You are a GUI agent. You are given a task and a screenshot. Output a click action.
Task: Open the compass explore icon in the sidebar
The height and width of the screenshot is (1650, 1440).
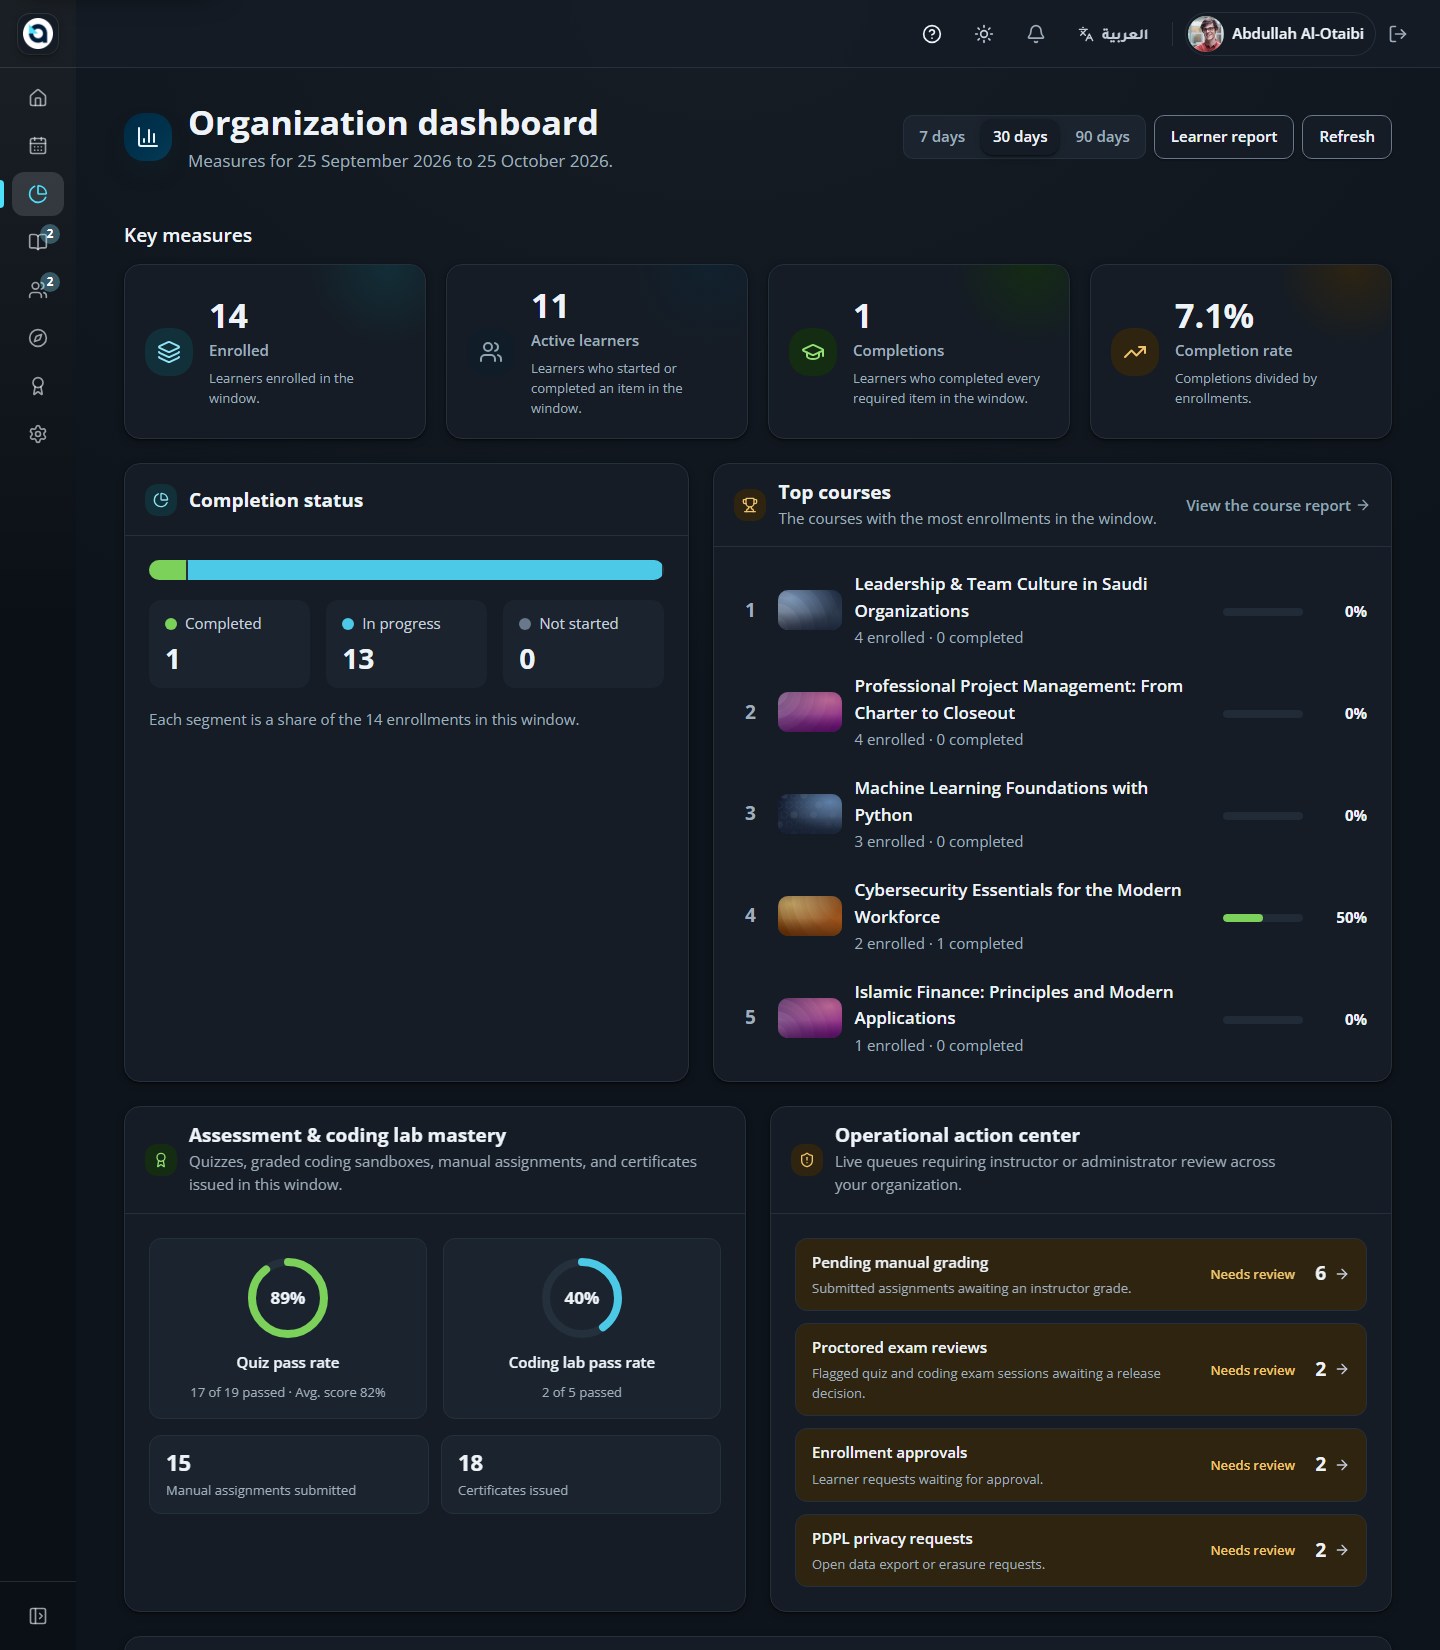point(38,338)
